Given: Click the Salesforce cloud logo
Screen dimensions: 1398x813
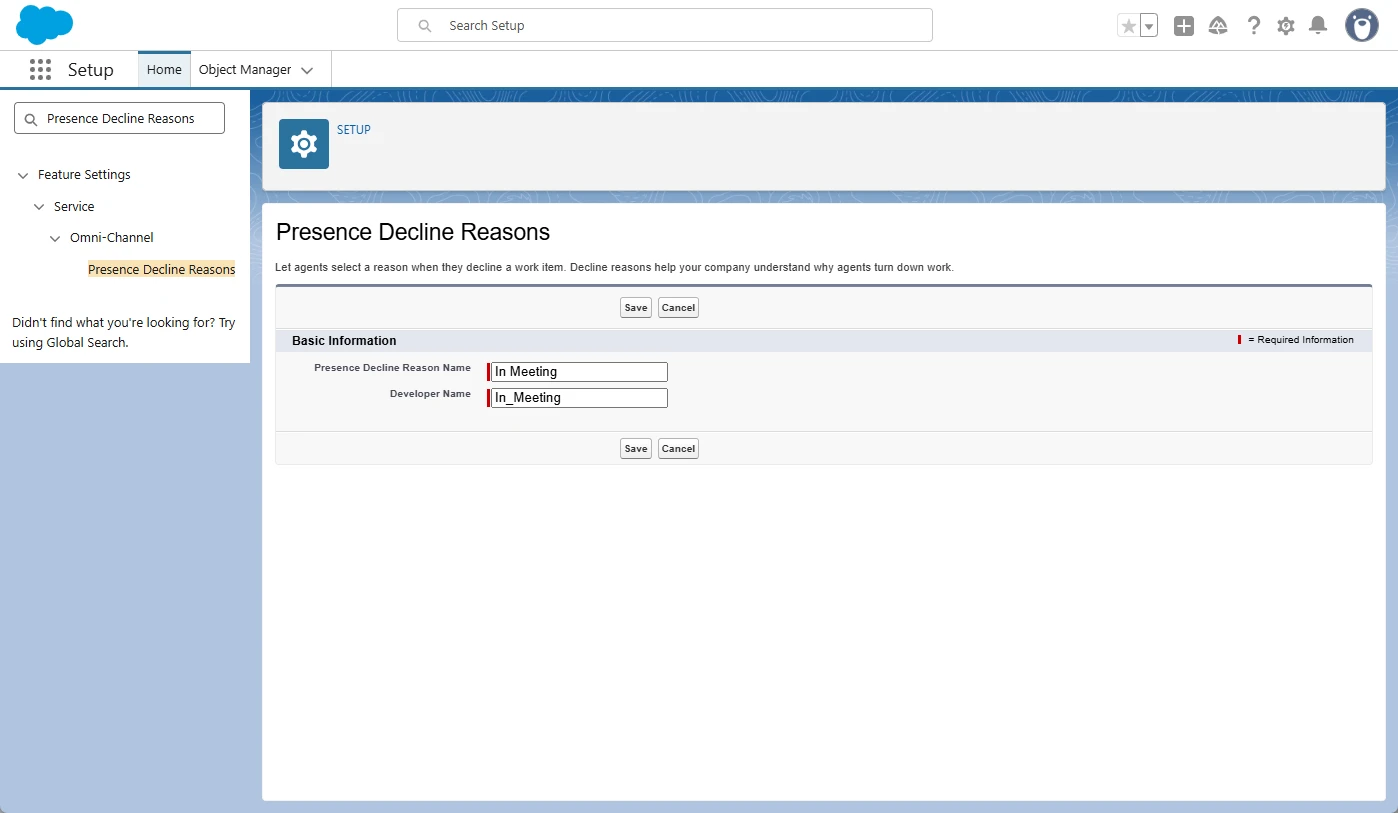Looking at the screenshot, I should click(x=45, y=25).
